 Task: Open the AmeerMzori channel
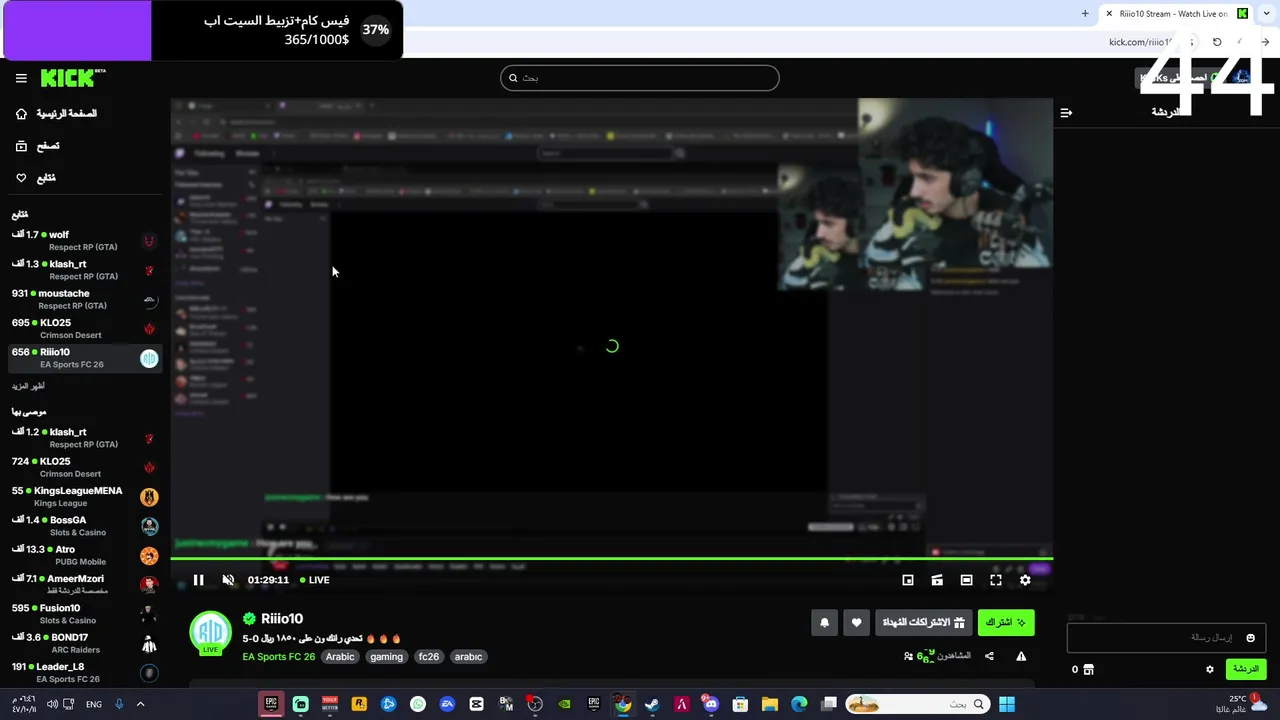point(85,585)
